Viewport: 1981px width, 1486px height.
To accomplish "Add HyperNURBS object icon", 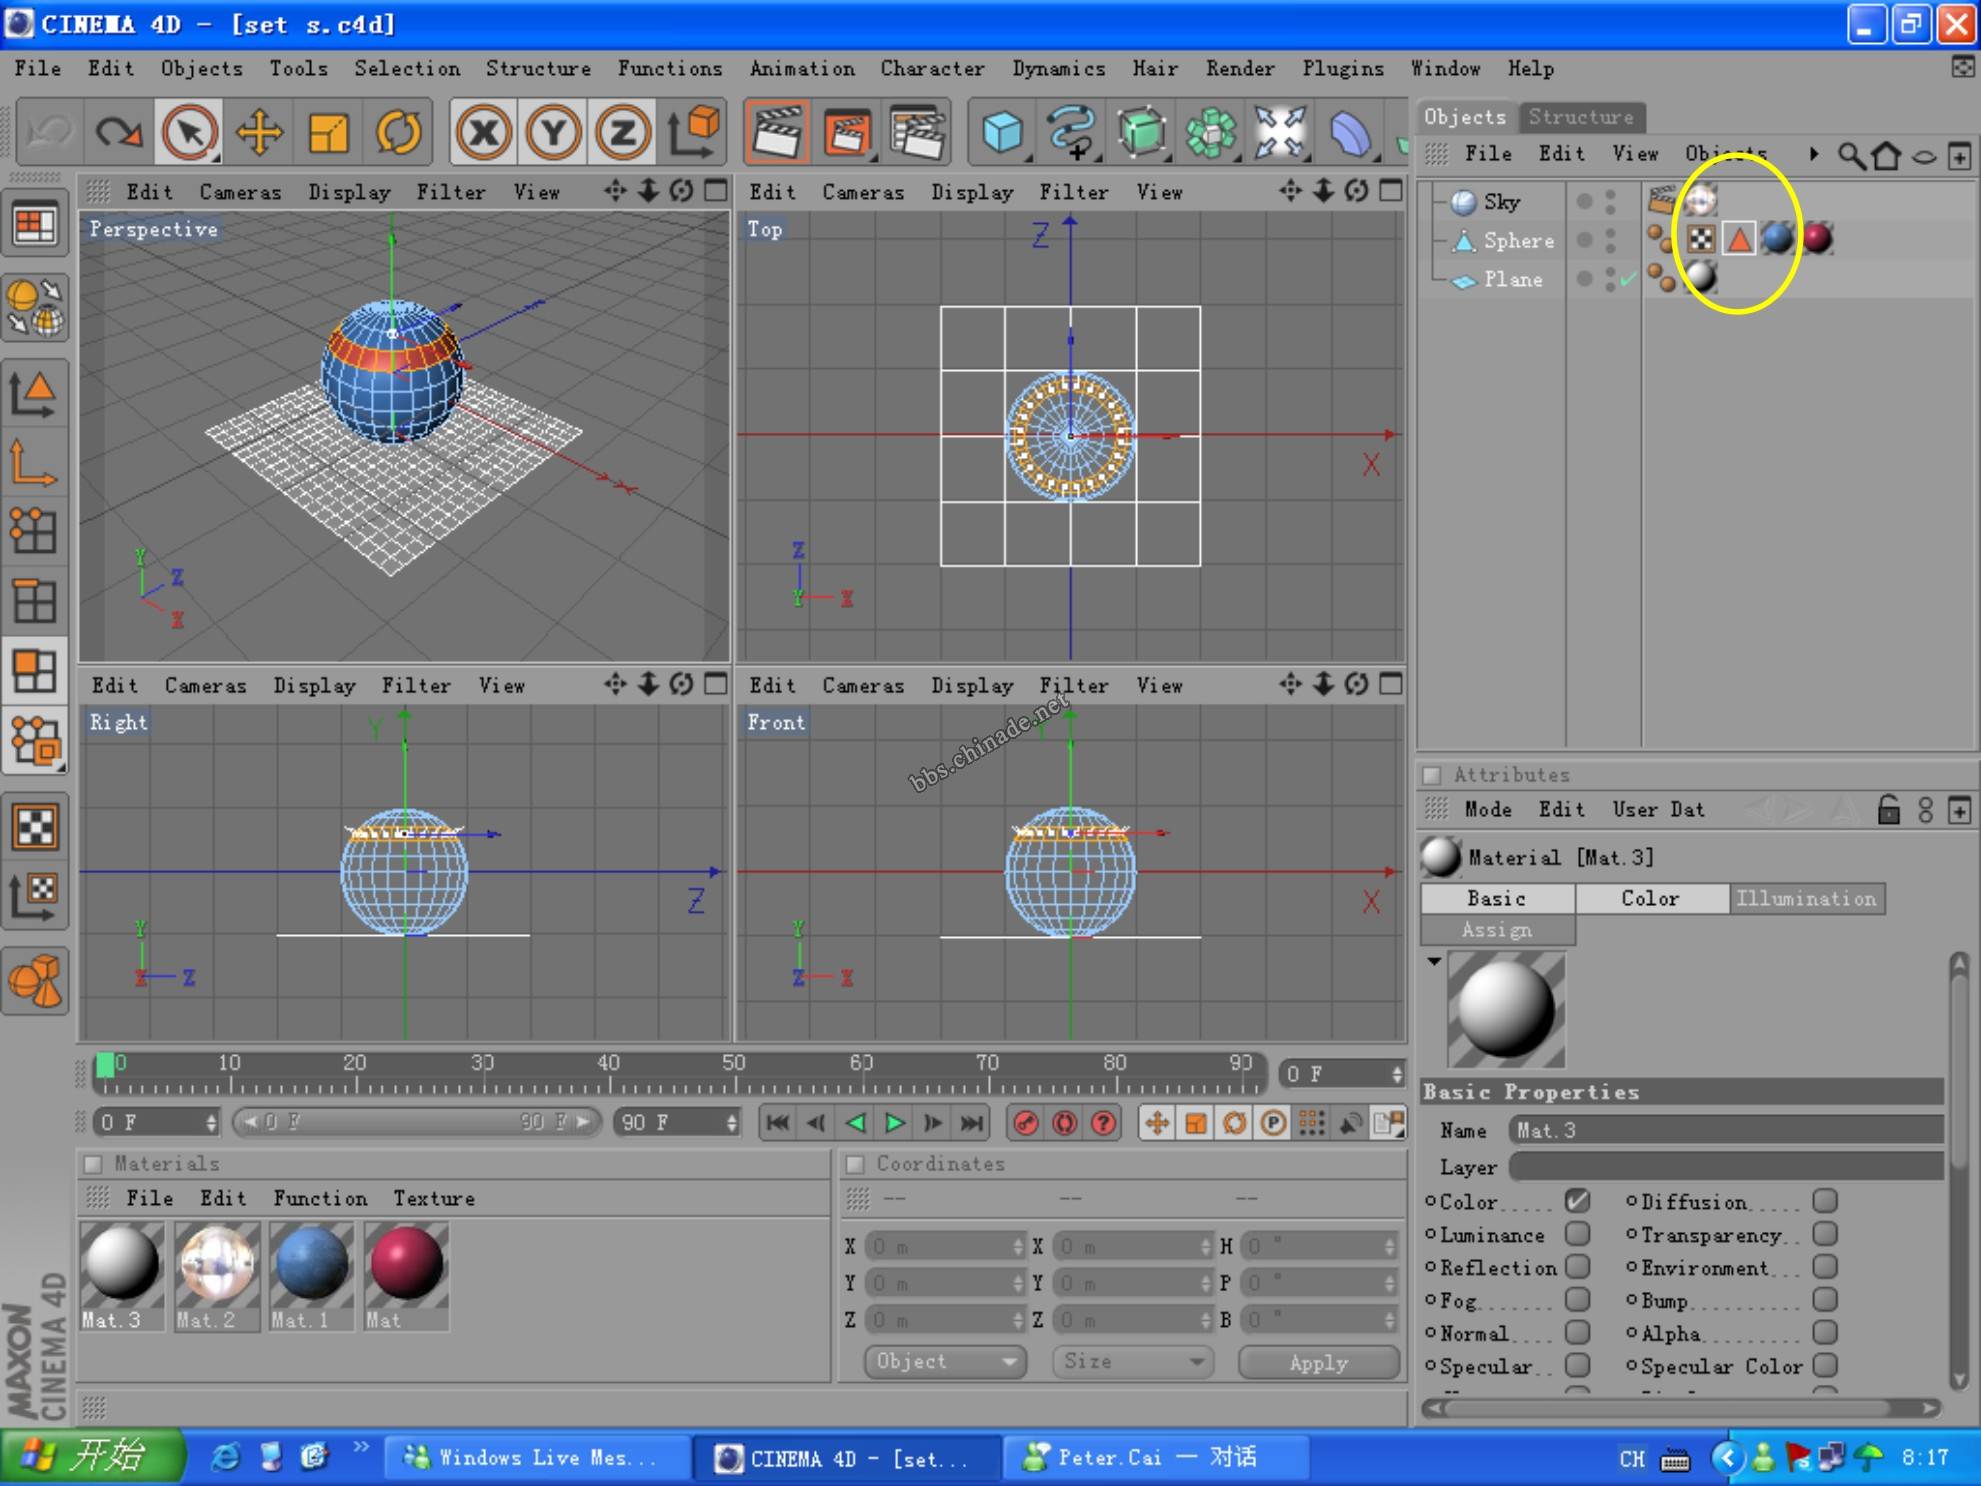I will click(1141, 132).
